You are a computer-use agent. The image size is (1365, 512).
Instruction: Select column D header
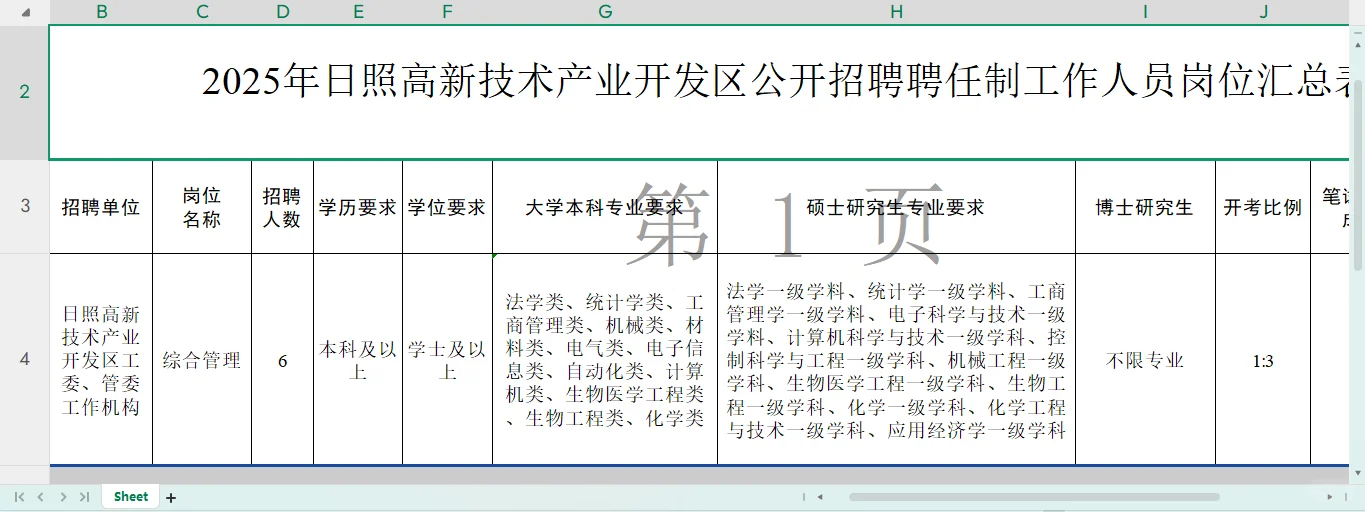pyautogui.click(x=283, y=12)
